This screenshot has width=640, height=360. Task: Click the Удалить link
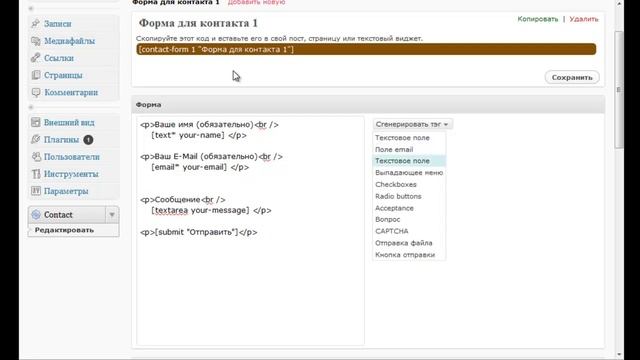click(584, 19)
